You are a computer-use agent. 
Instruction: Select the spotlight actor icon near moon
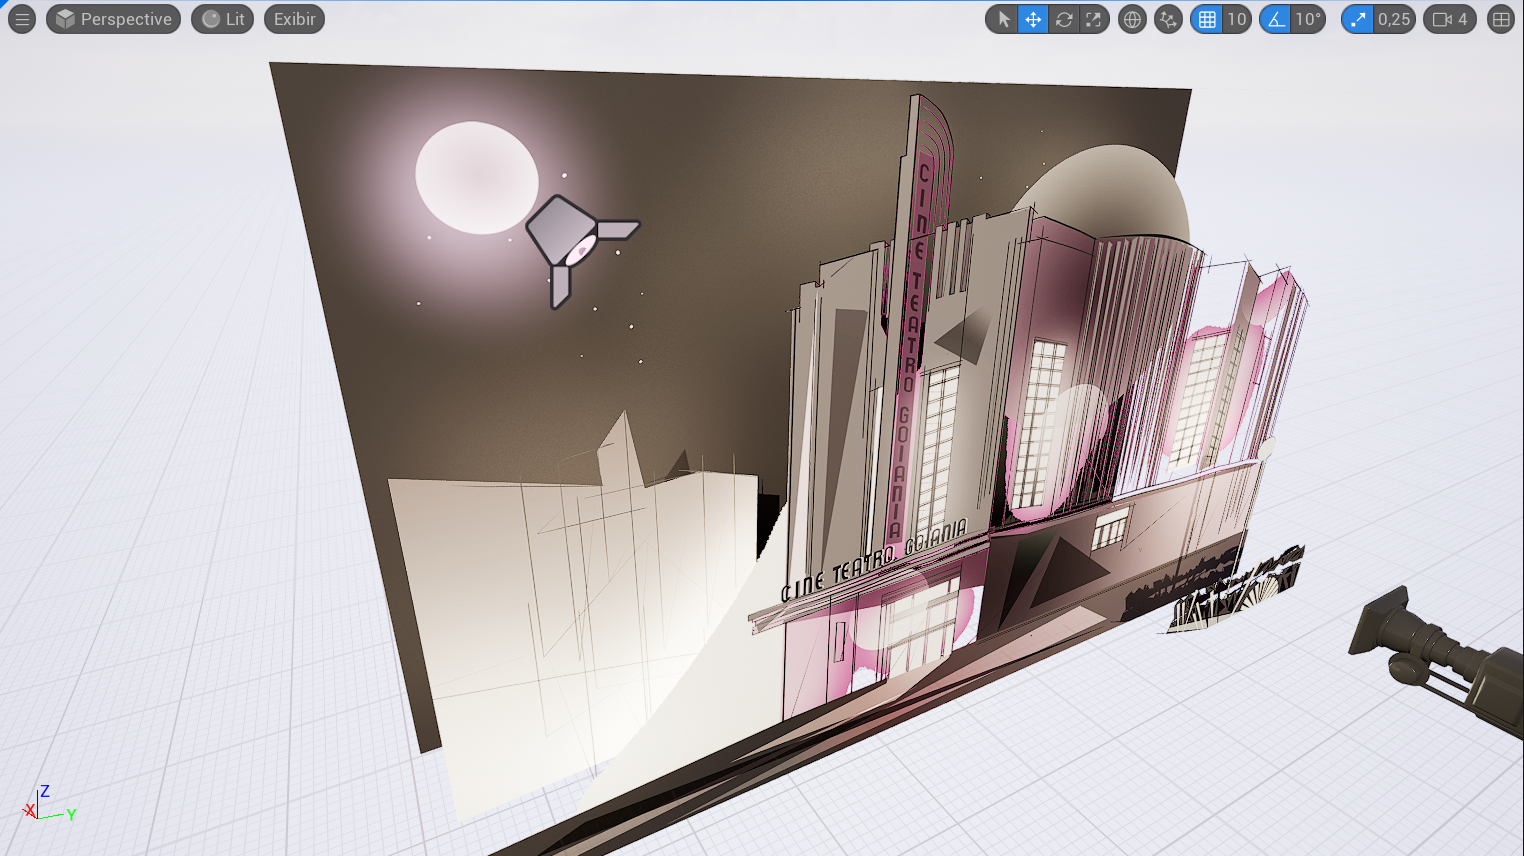point(581,250)
